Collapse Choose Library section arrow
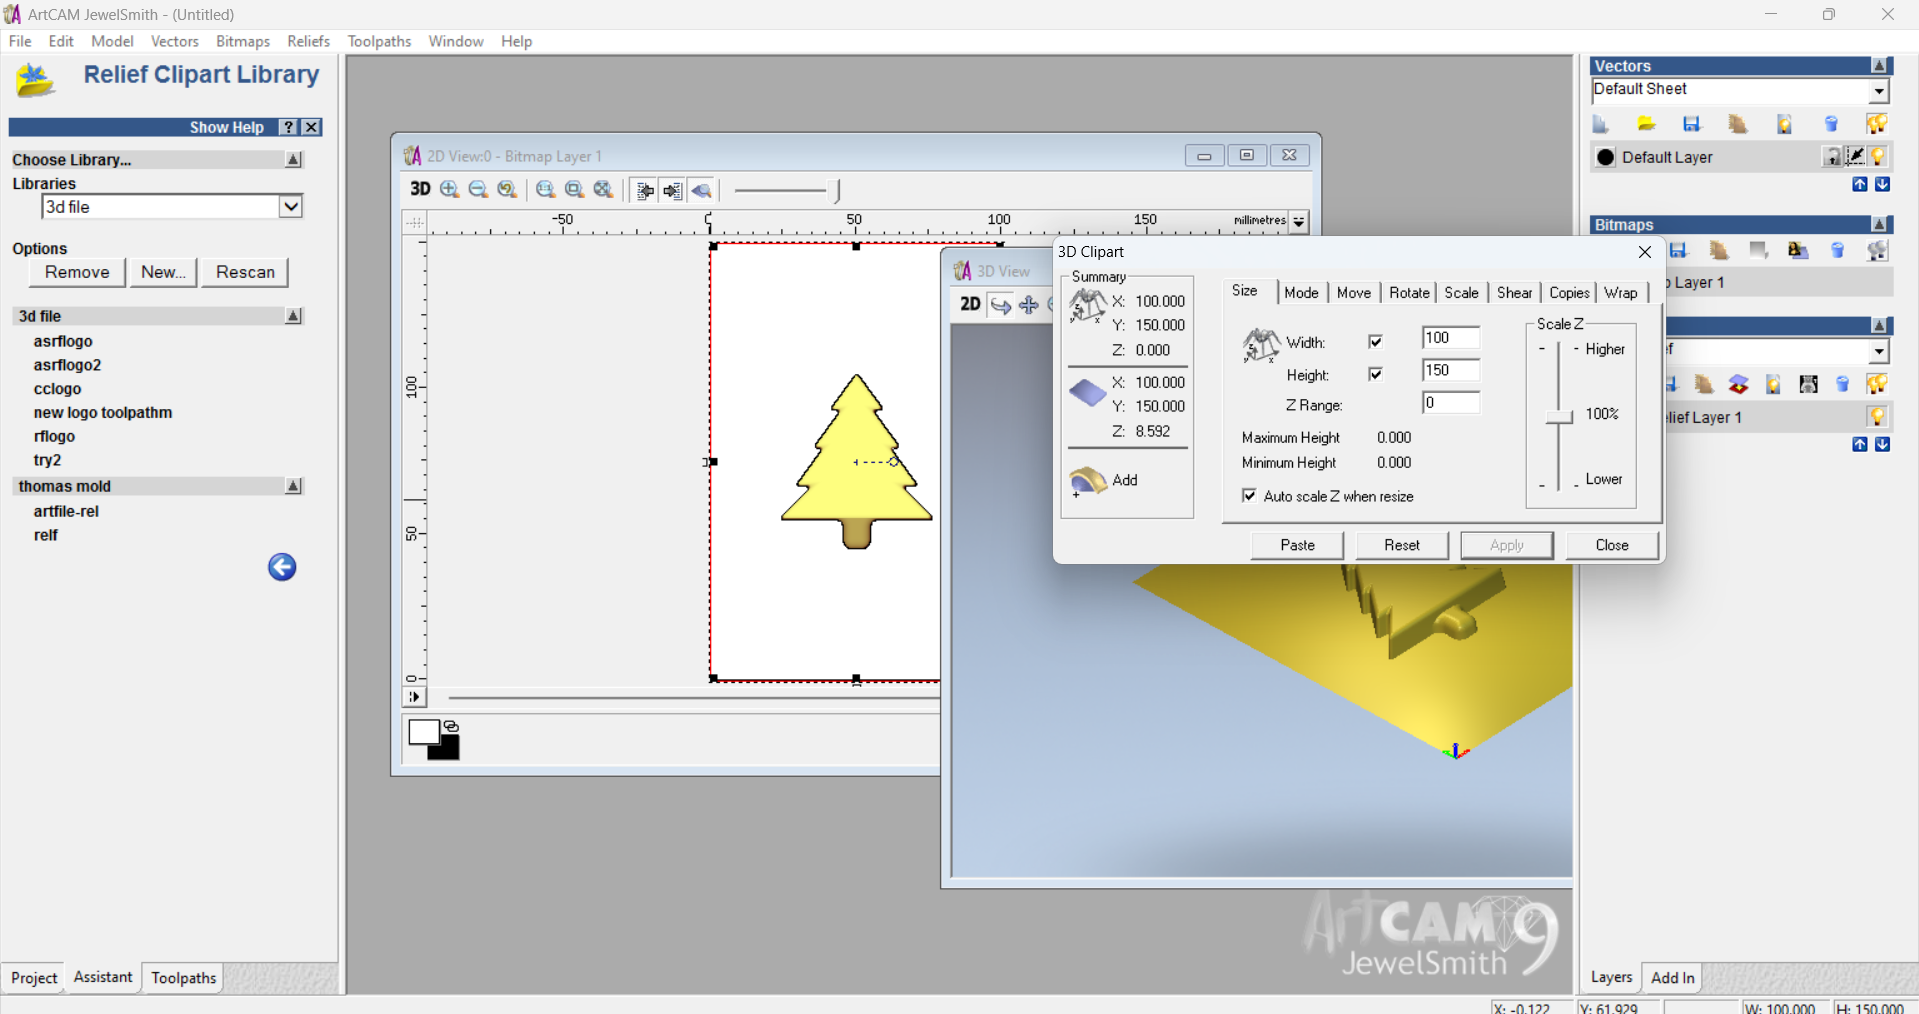 point(293,159)
